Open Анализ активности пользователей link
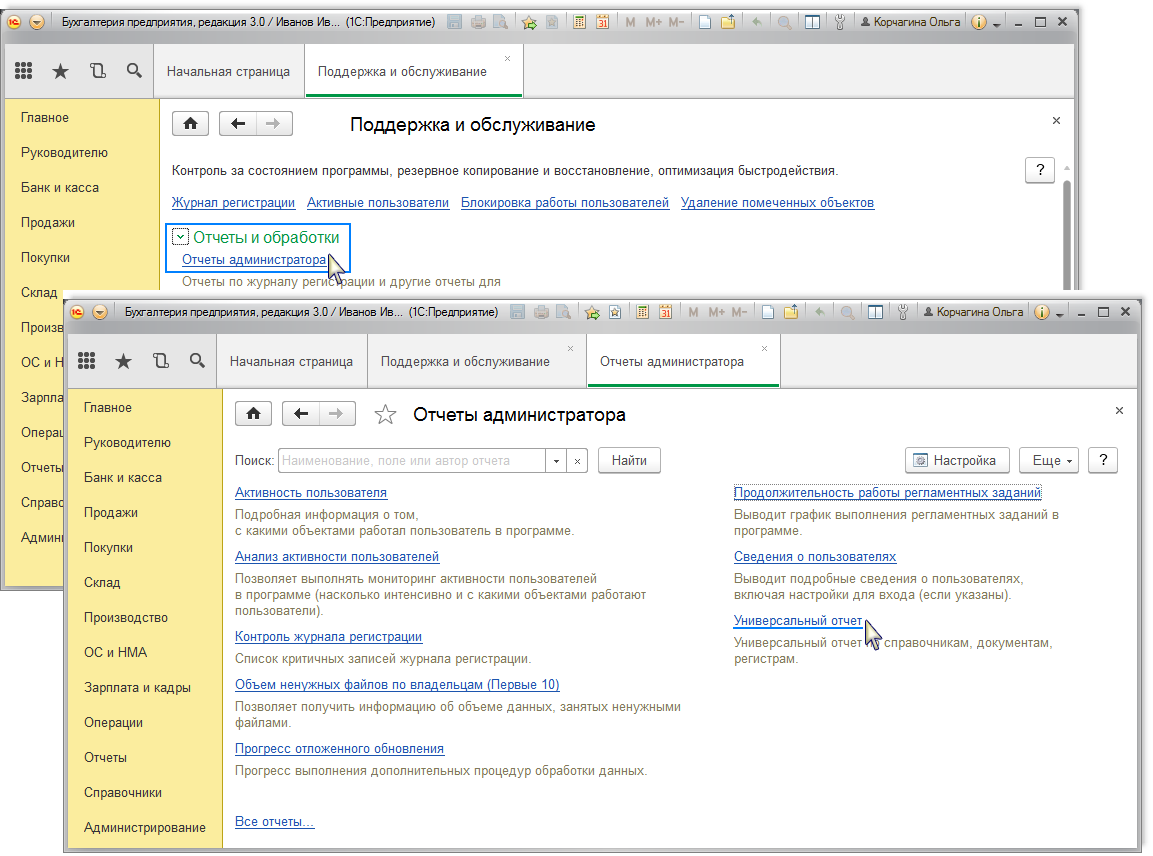The image size is (1153, 856). click(337, 557)
